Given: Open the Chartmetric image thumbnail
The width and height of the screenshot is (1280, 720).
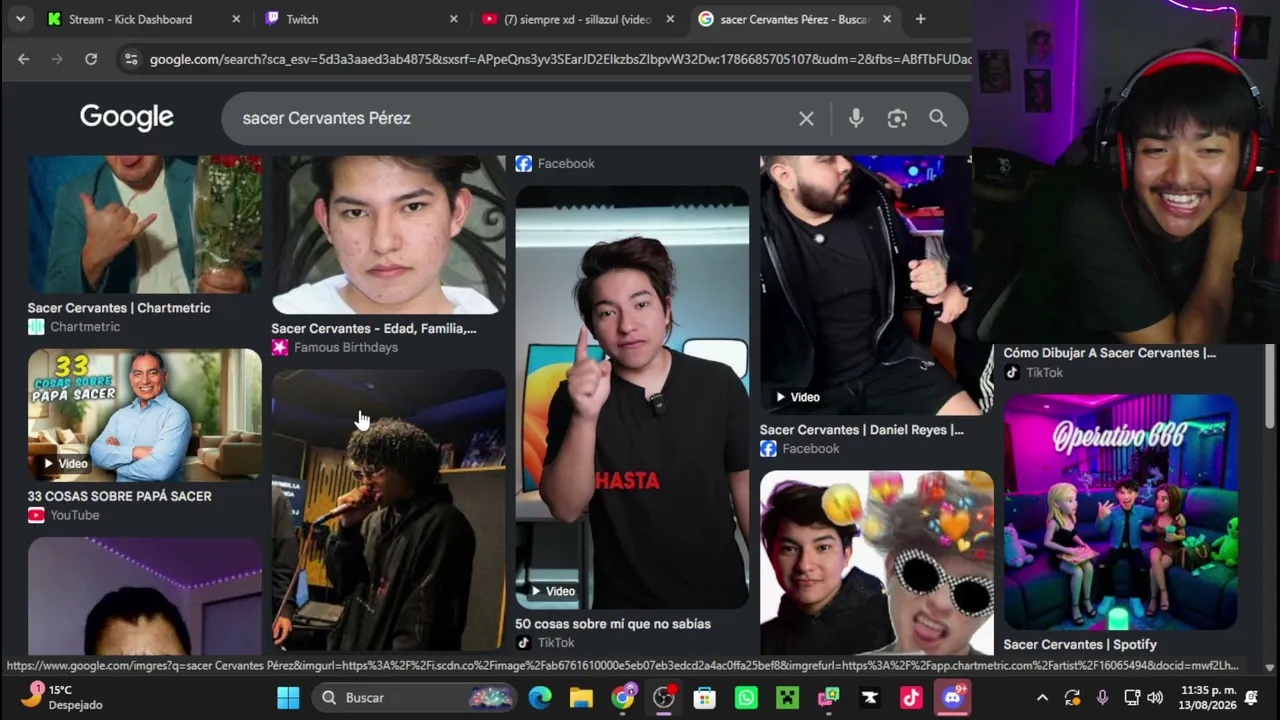Looking at the screenshot, I should click(145, 224).
